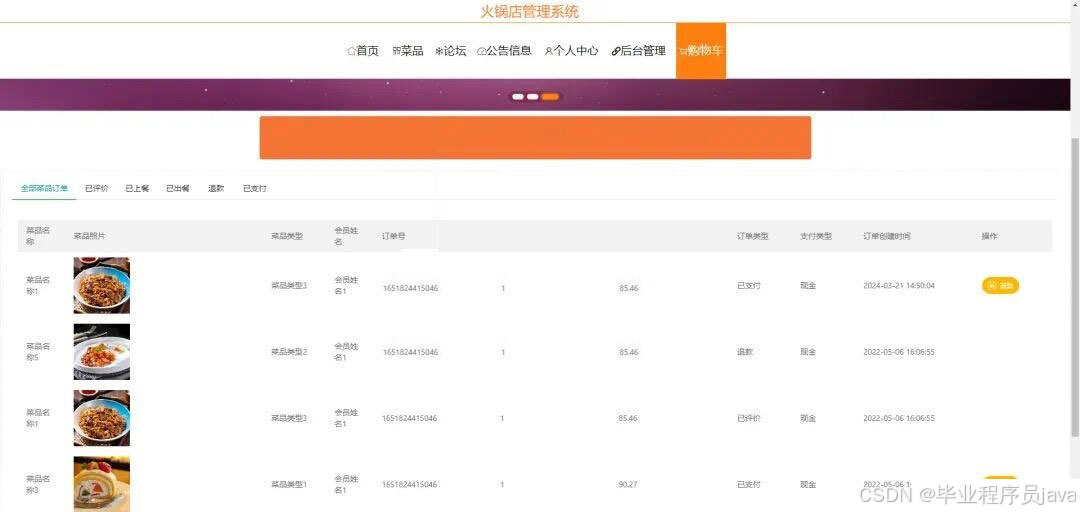
Task: Click the 菜品照片 column header
Action: point(90,236)
